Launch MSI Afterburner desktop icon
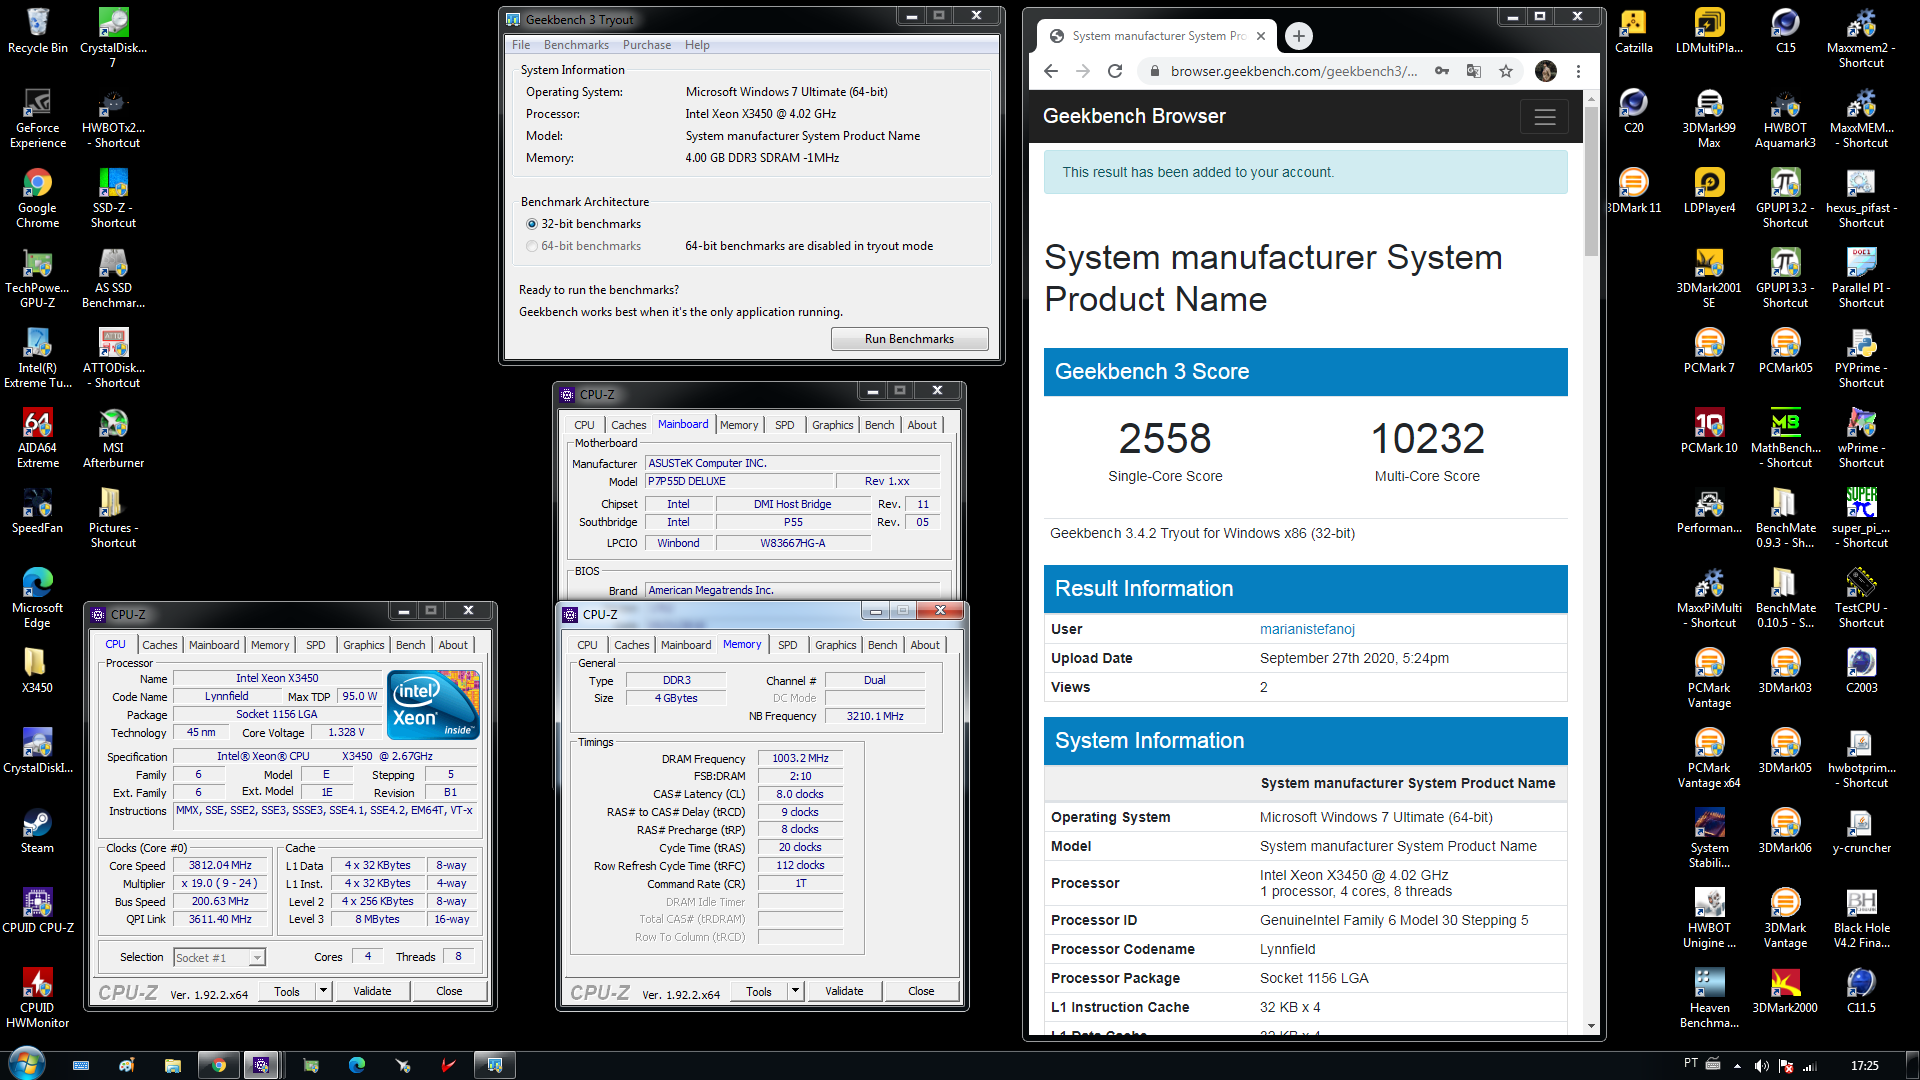Image resolution: width=1920 pixels, height=1080 pixels. [x=113, y=437]
